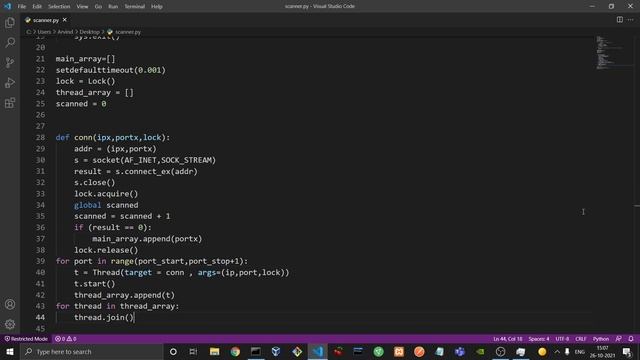Image resolution: width=640 pixels, height=360 pixels.
Task: Open the Run and Debug view
Action: (10, 82)
